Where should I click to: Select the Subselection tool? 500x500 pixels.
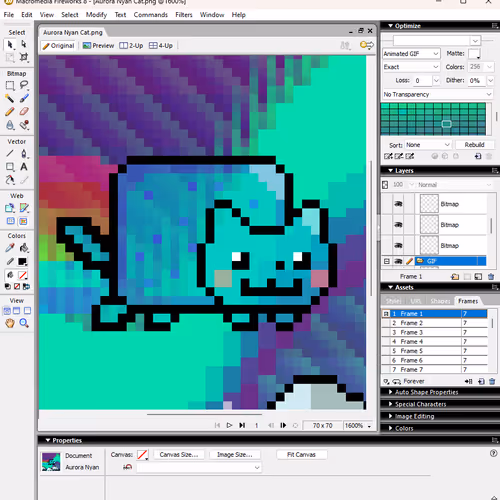point(24,44)
